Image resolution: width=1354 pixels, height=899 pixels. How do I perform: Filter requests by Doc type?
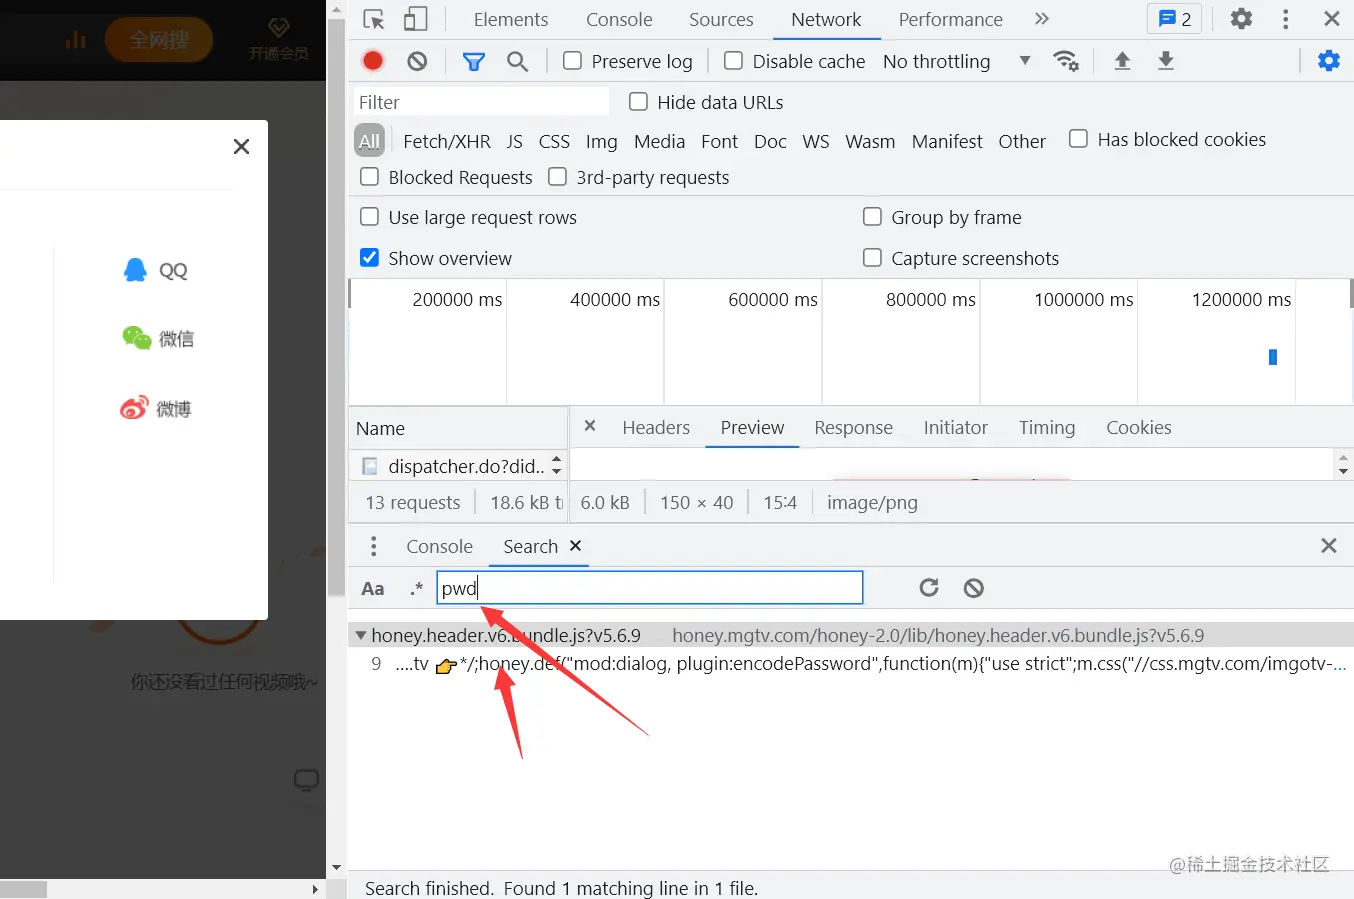coord(770,141)
